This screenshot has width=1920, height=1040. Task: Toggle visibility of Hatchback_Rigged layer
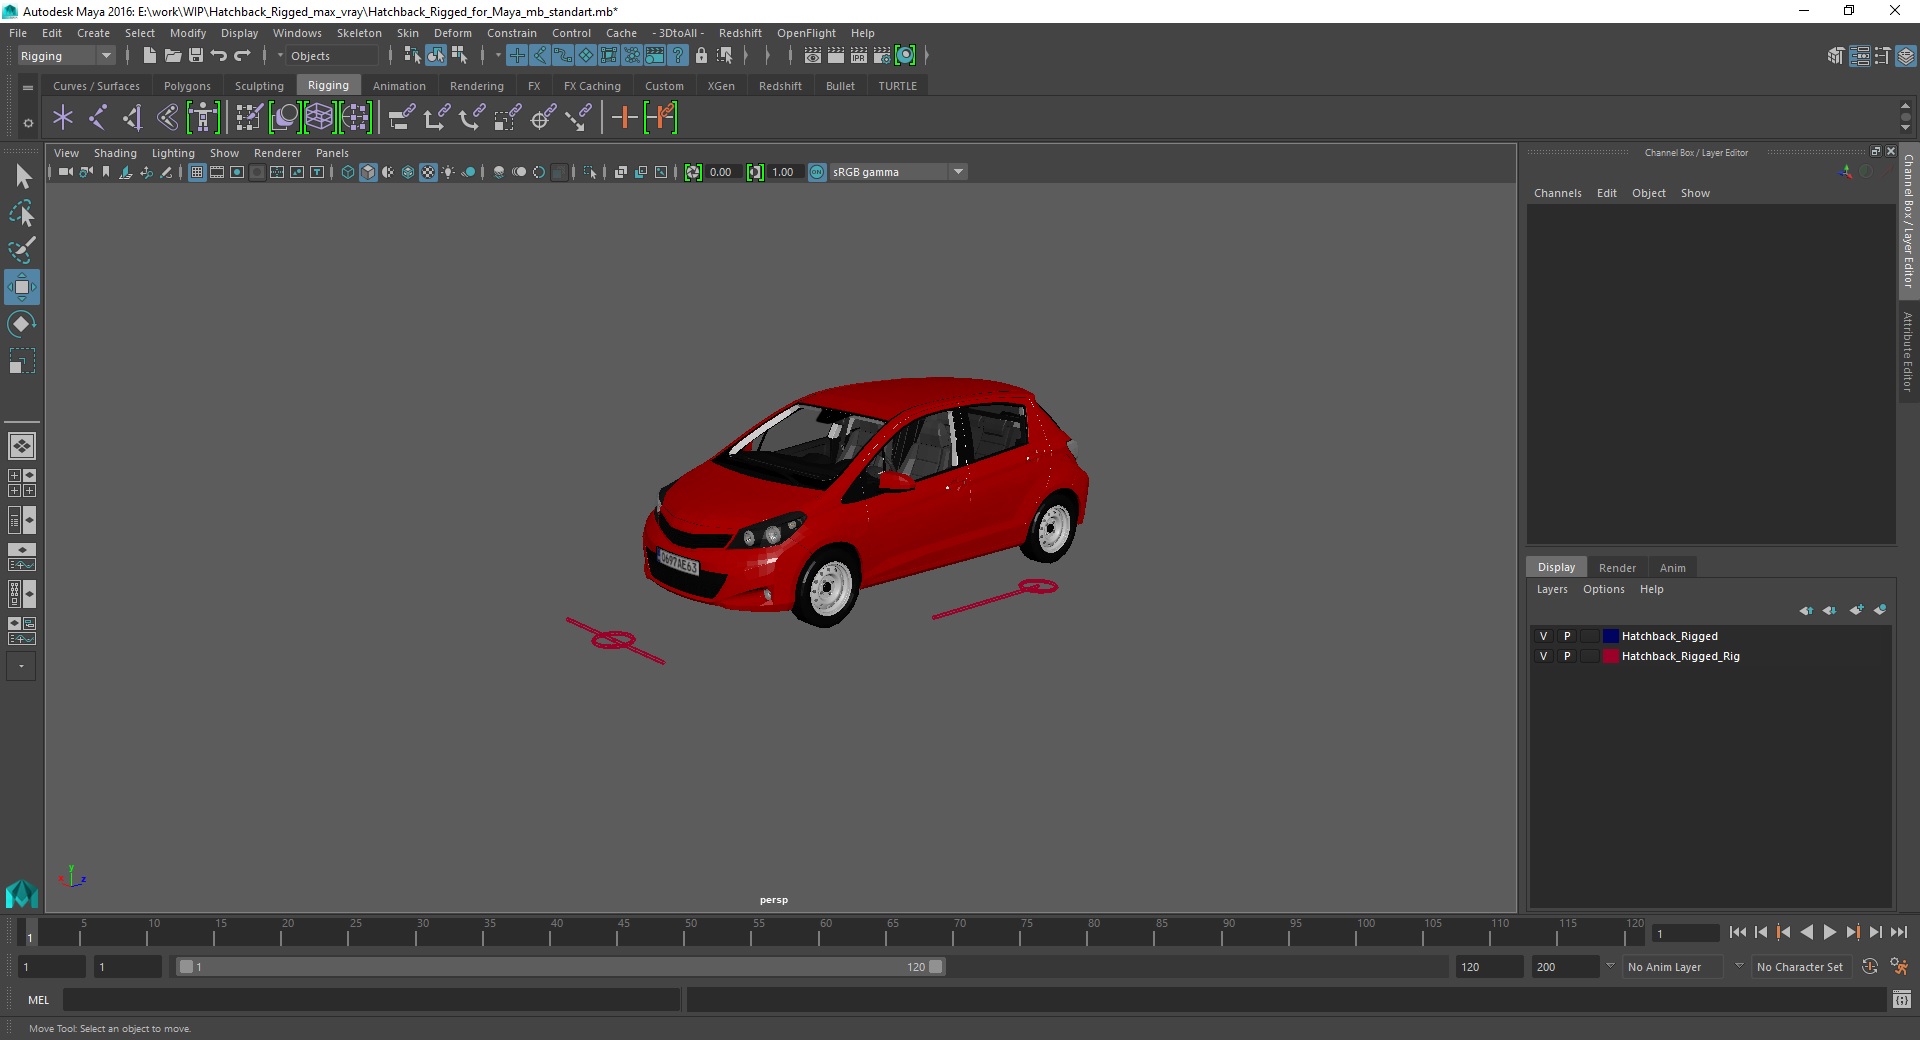coord(1543,636)
